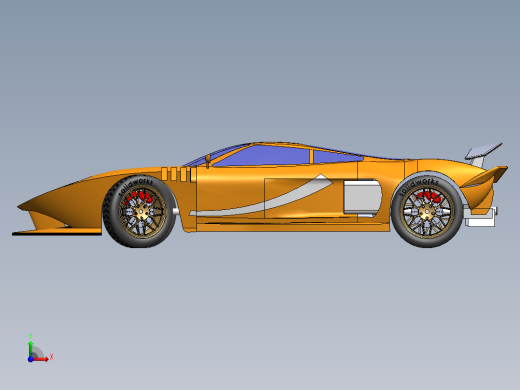Select the black front splitter edge

57,234
